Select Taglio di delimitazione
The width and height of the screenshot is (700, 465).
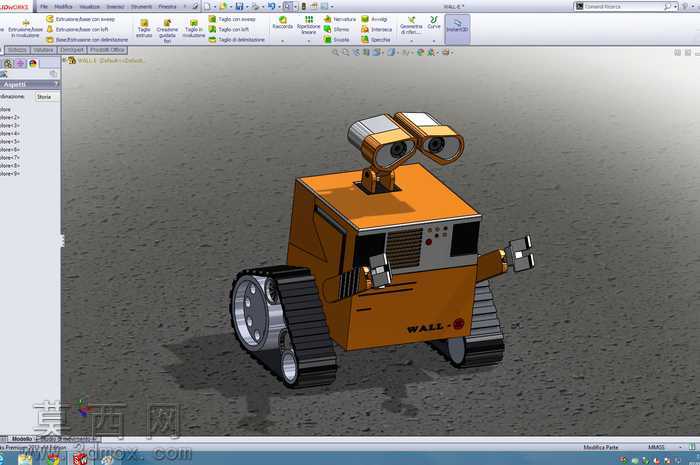click(237, 40)
